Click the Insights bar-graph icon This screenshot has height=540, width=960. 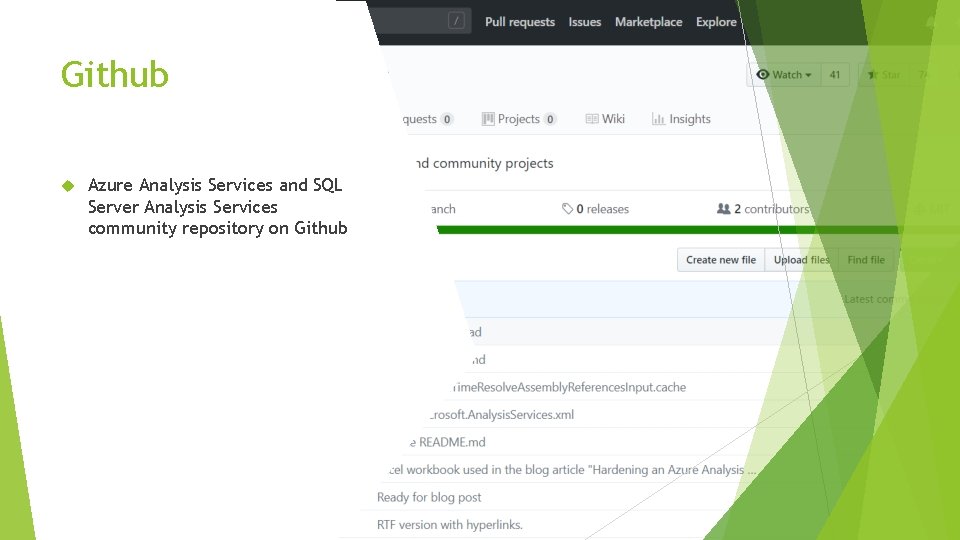[x=658, y=119]
